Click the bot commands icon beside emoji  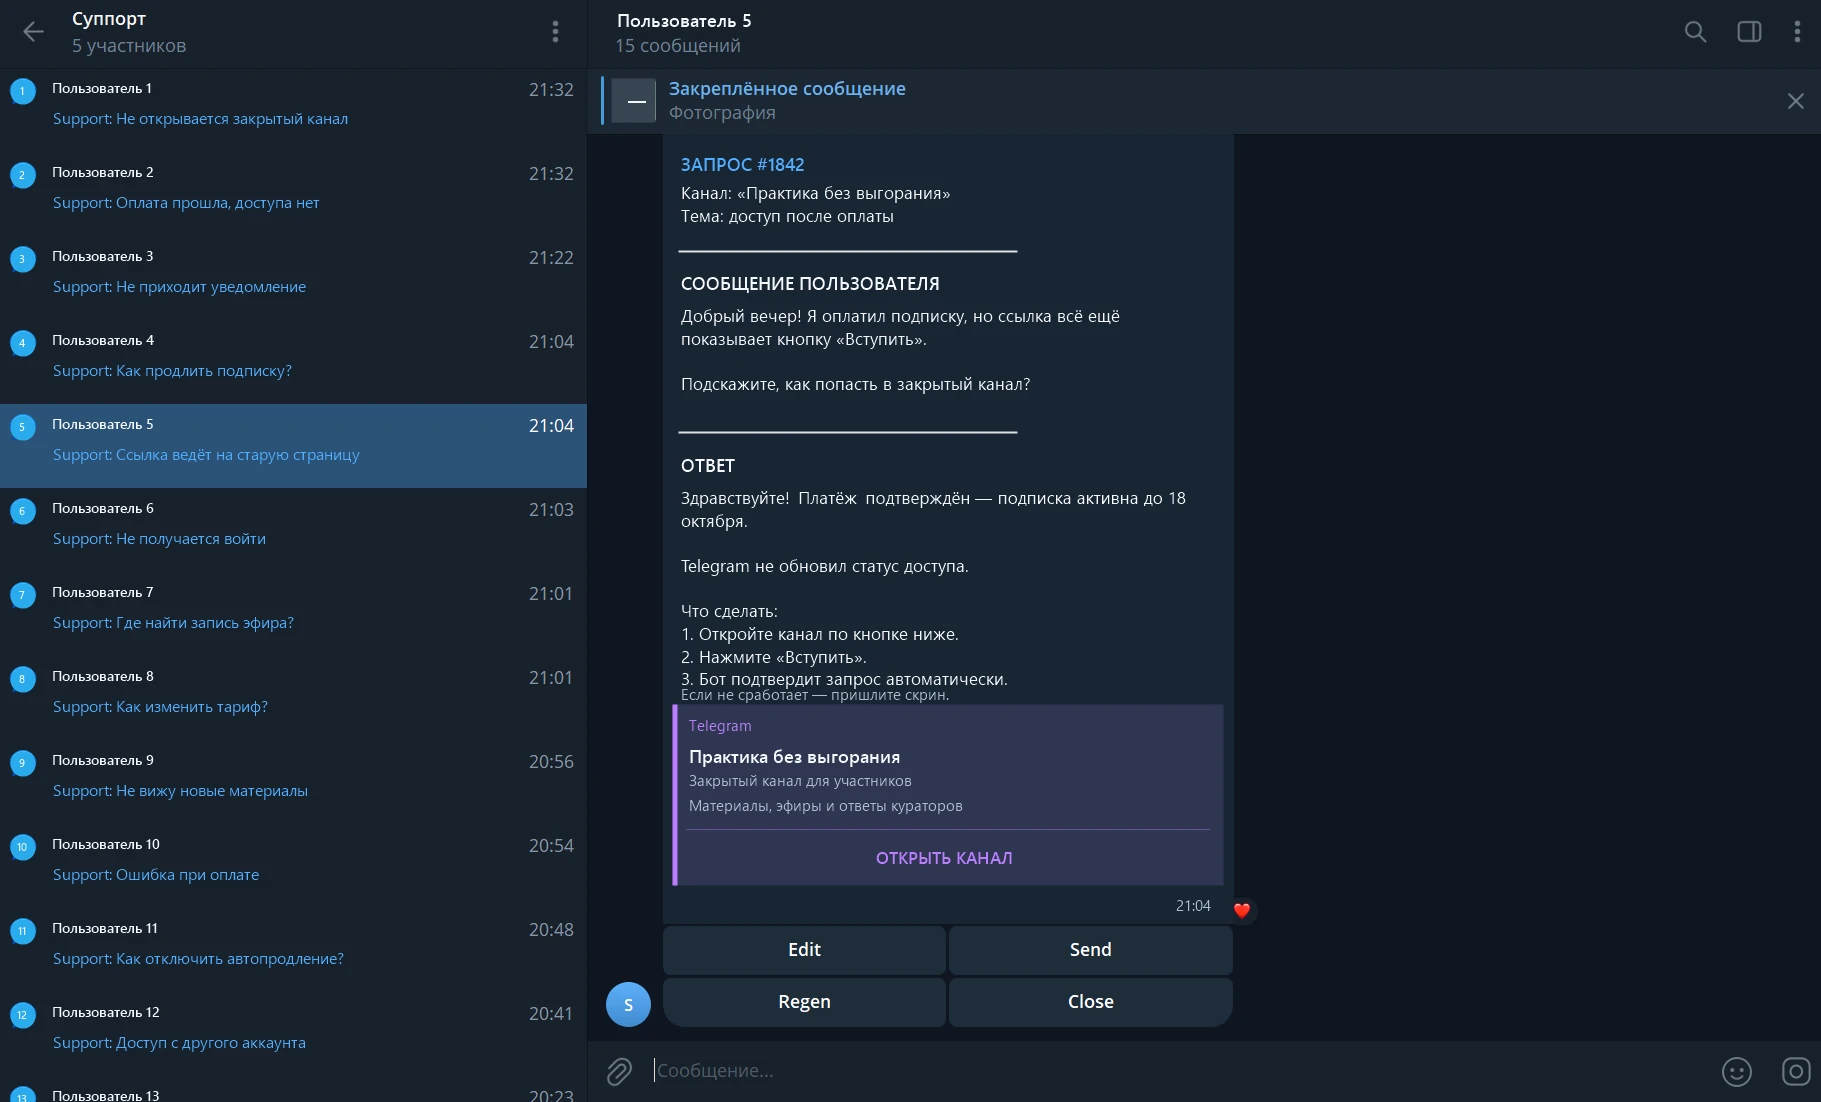(1796, 1071)
